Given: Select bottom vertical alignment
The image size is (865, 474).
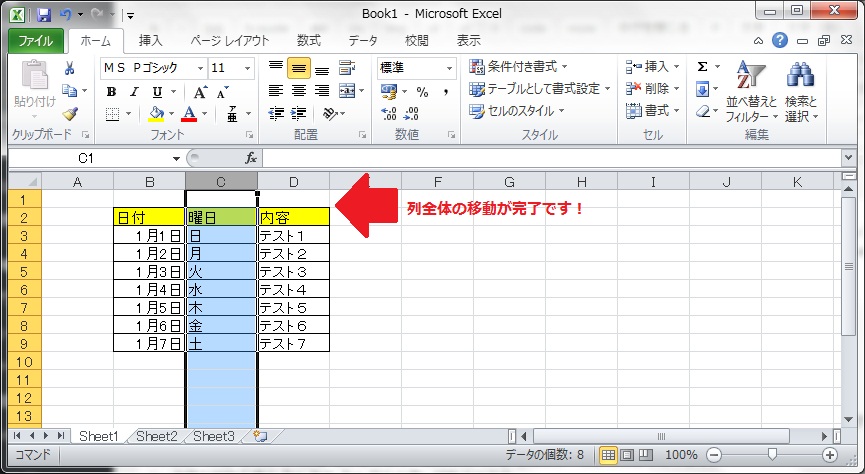Looking at the screenshot, I should click(x=322, y=68).
